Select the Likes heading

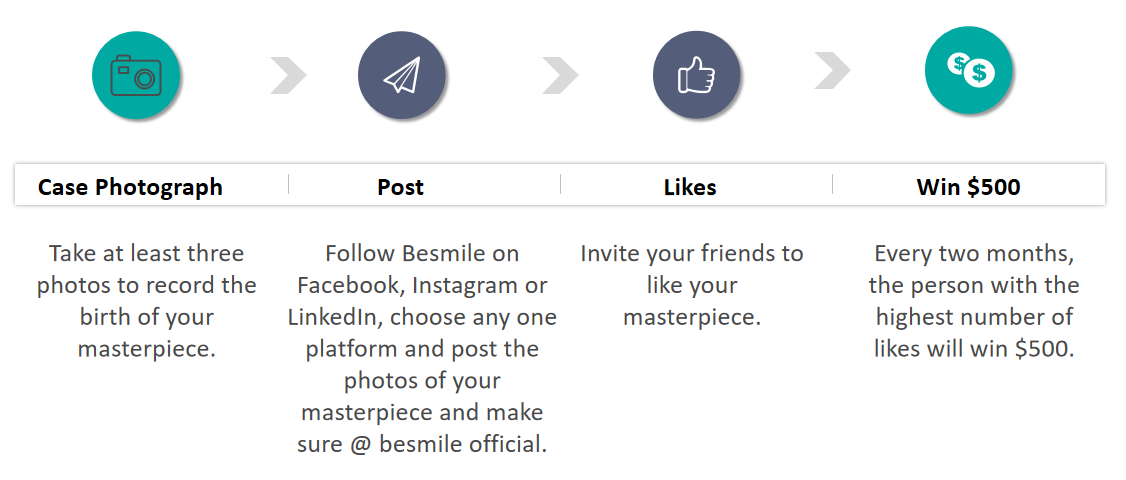(689, 188)
